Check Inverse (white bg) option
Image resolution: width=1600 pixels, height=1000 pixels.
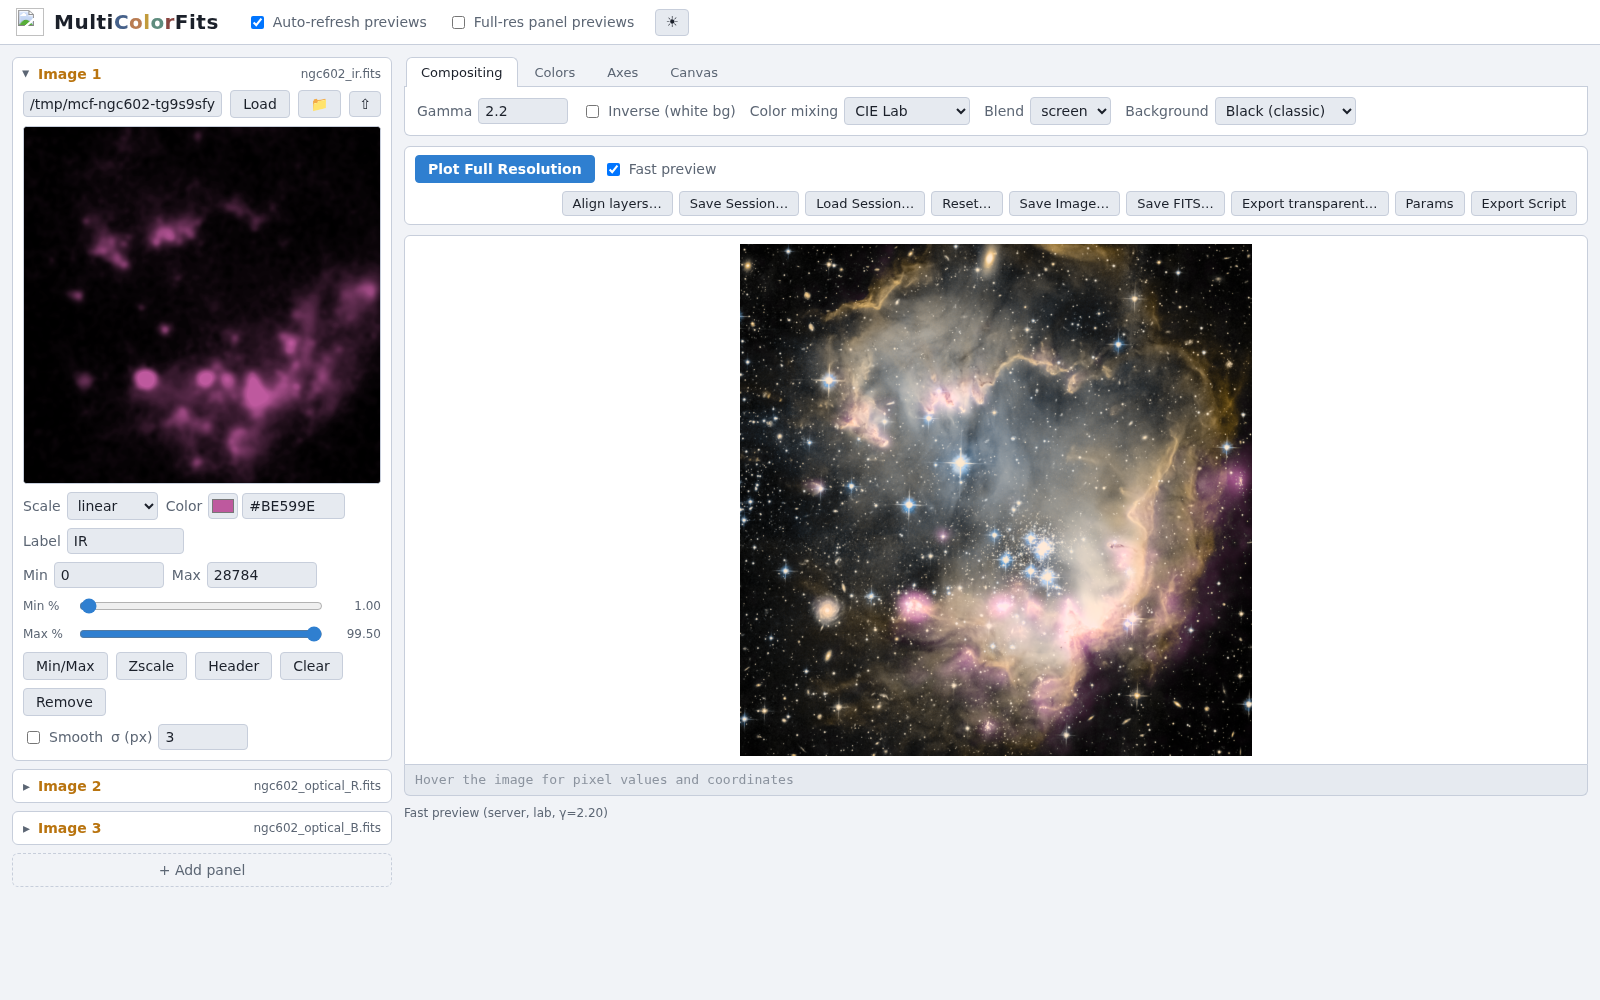[x=593, y=111]
